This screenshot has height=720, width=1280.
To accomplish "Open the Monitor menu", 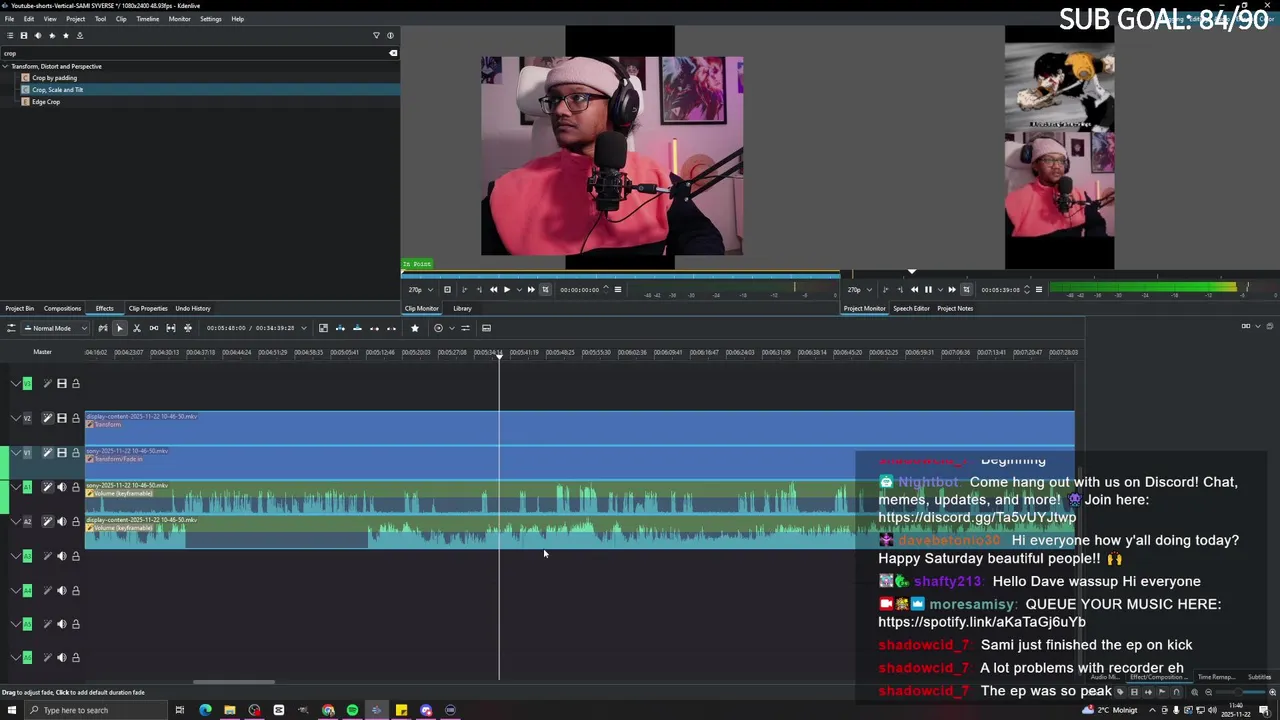I will (179, 19).
